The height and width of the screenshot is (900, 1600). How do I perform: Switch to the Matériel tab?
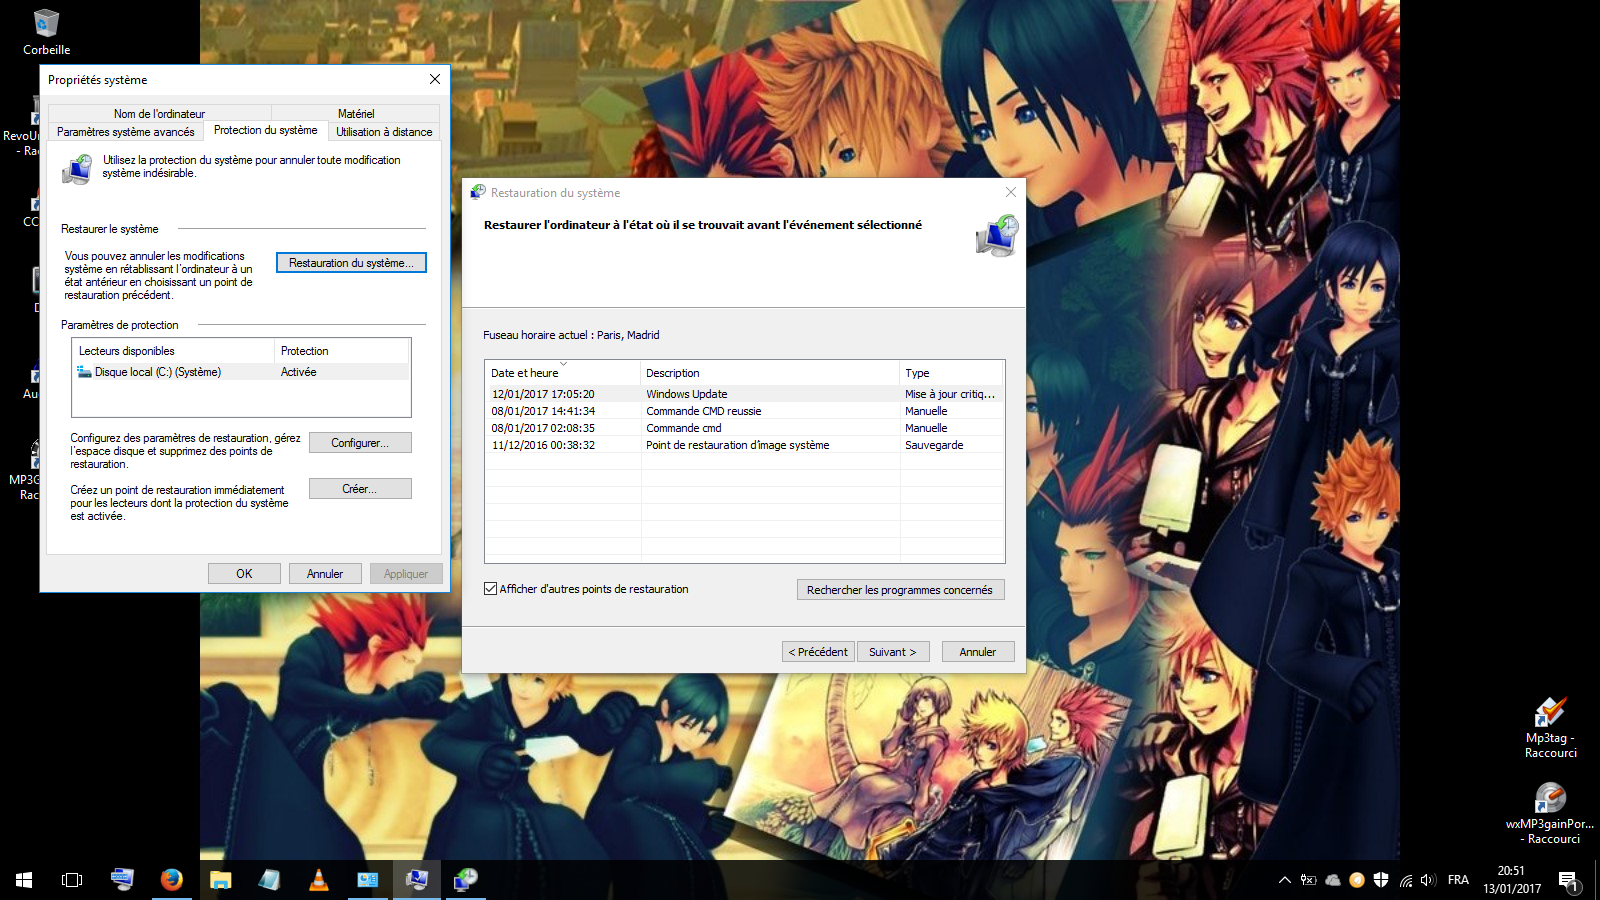pos(356,114)
